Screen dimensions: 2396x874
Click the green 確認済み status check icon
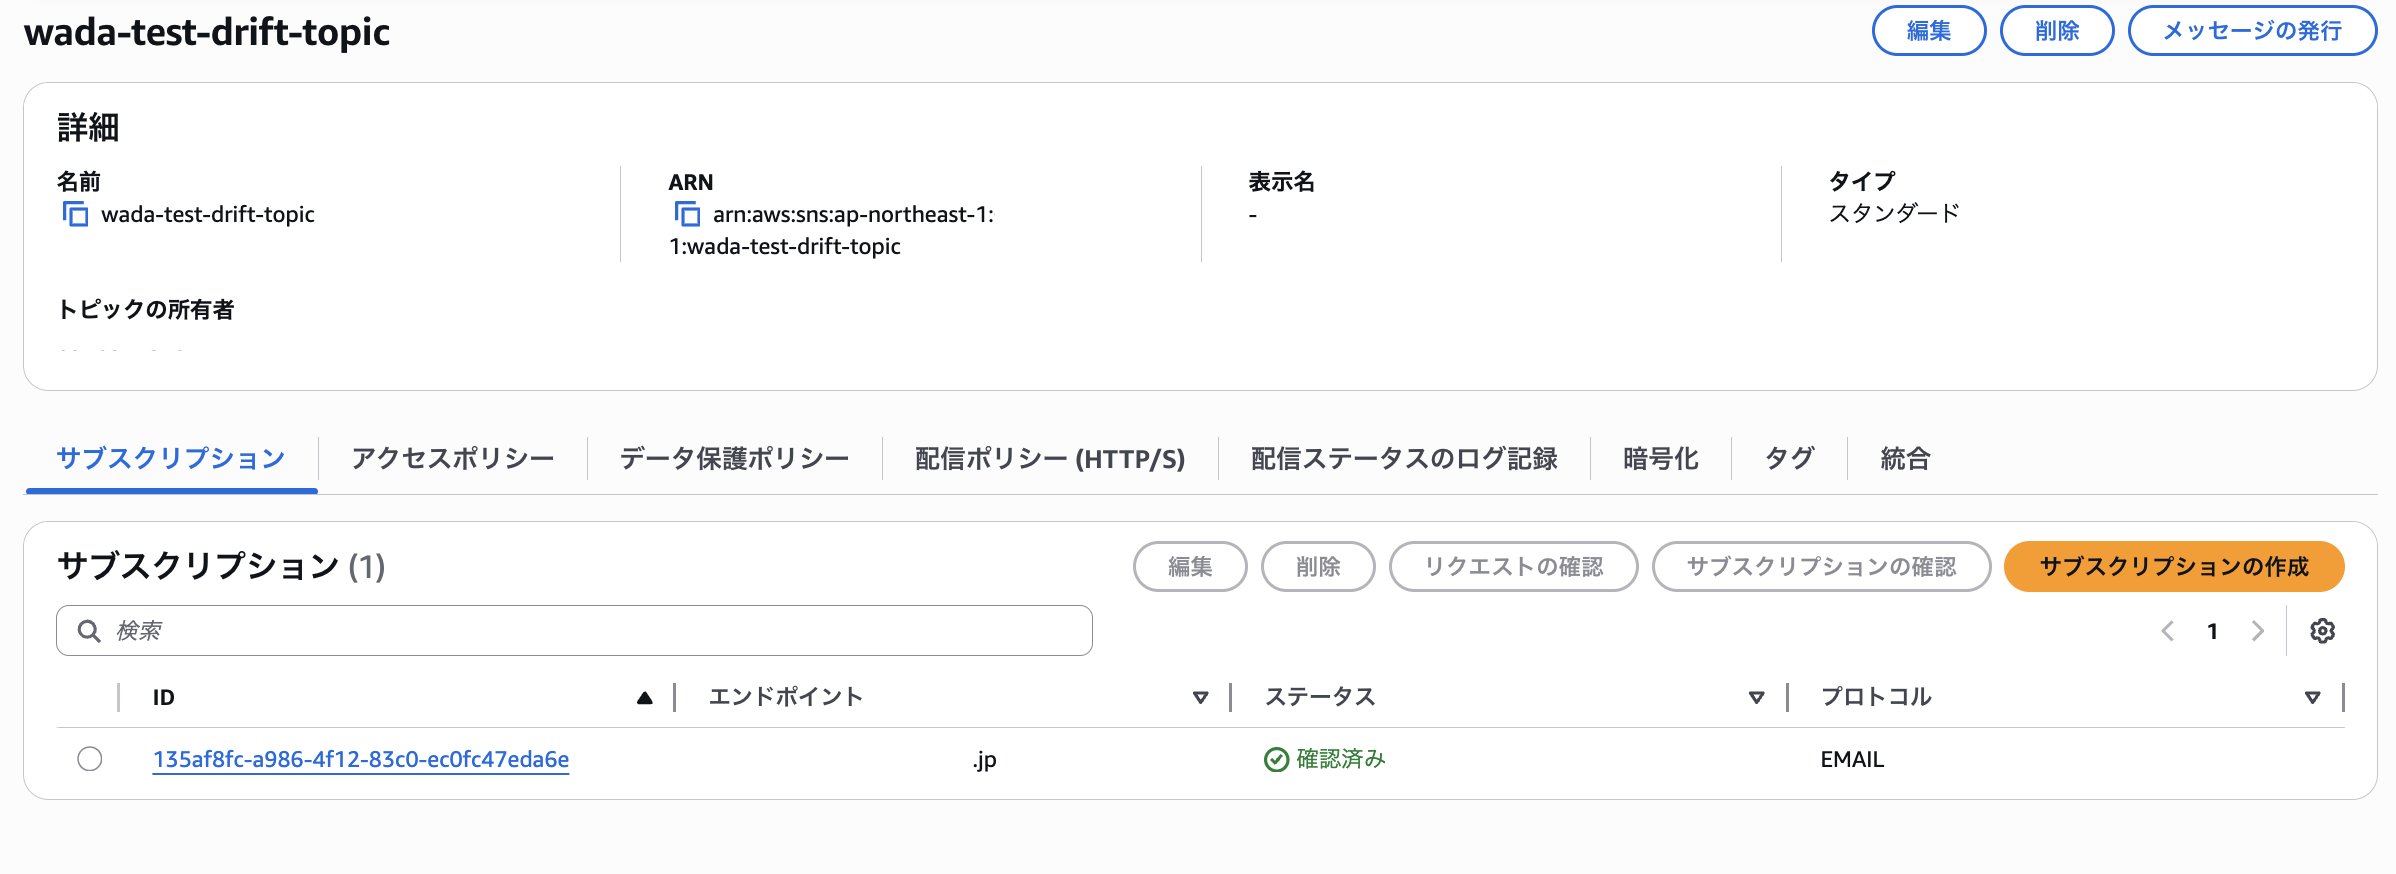point(1276,760)
